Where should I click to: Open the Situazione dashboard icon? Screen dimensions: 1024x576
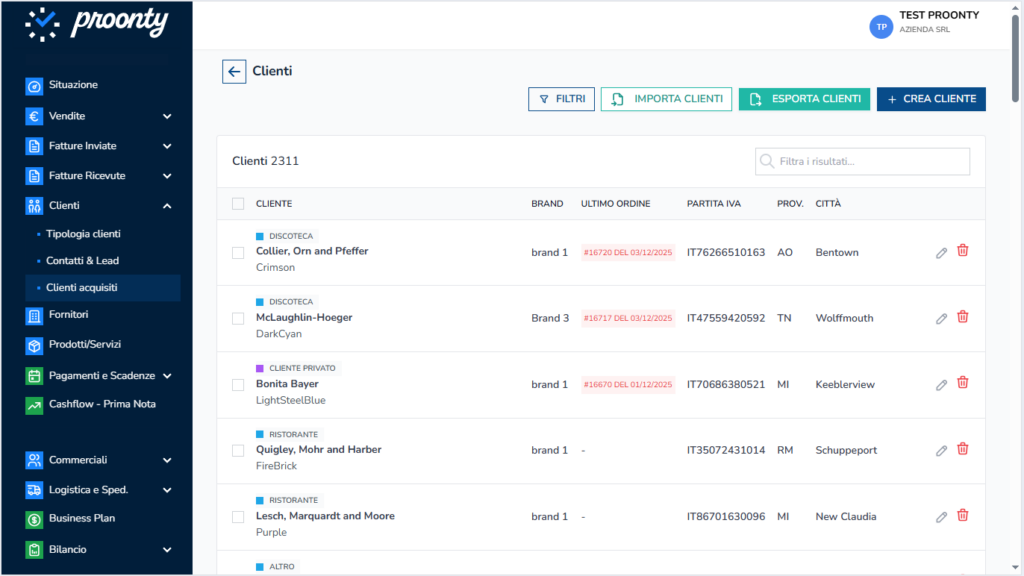(34, 86)
